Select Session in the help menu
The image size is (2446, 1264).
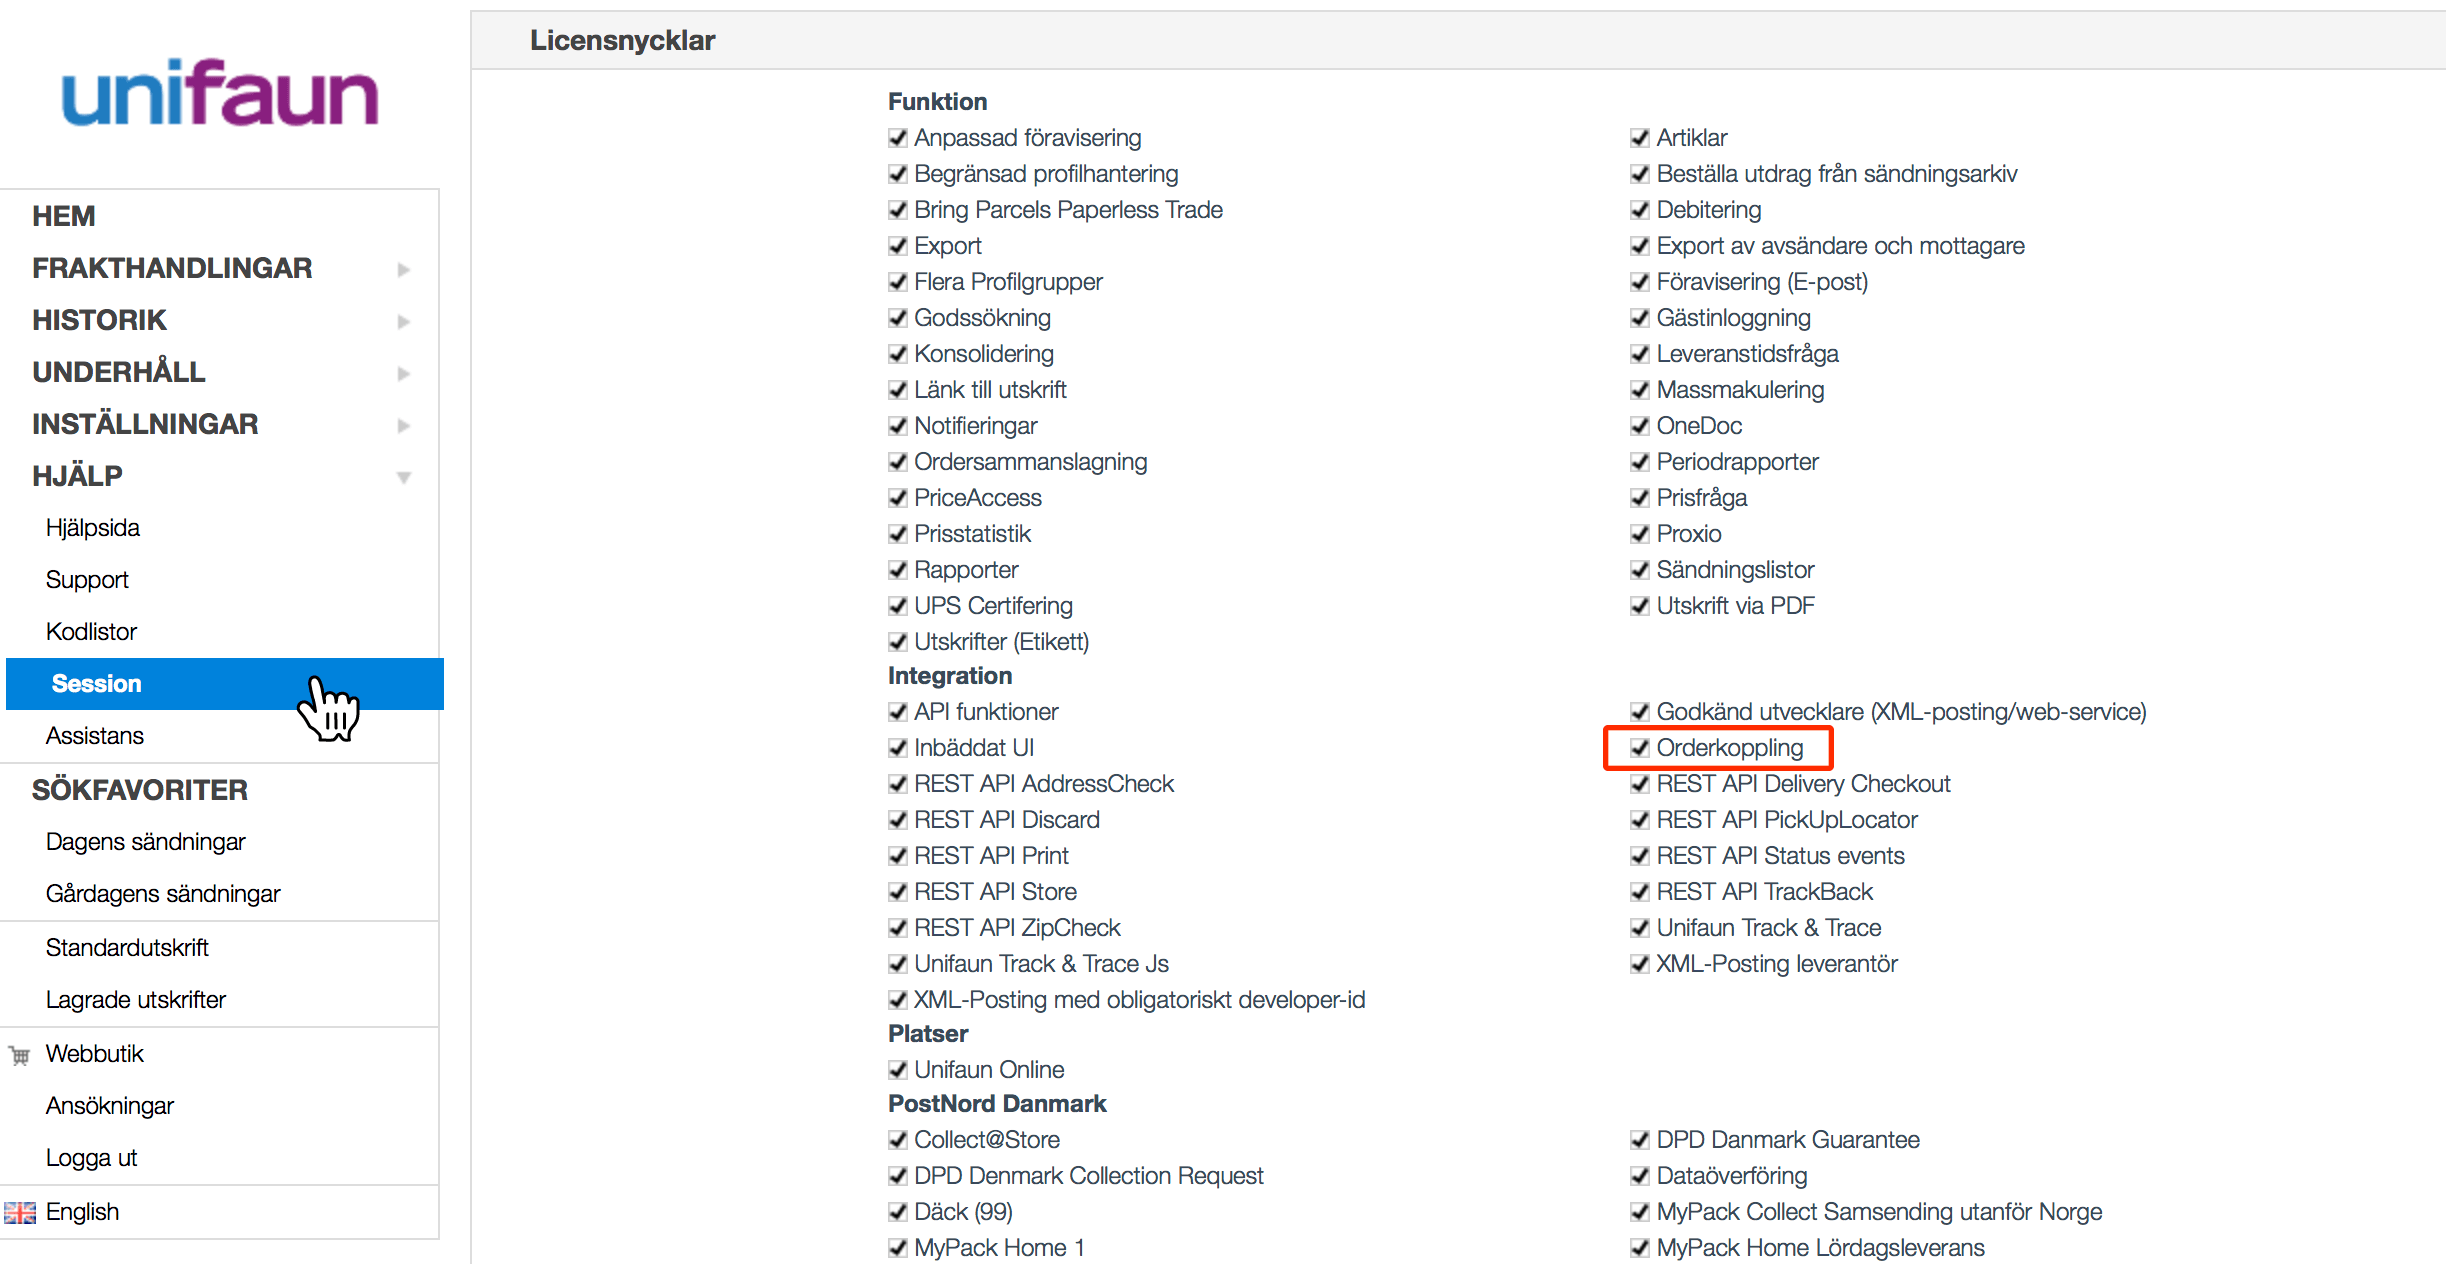[x=97, y=684]
